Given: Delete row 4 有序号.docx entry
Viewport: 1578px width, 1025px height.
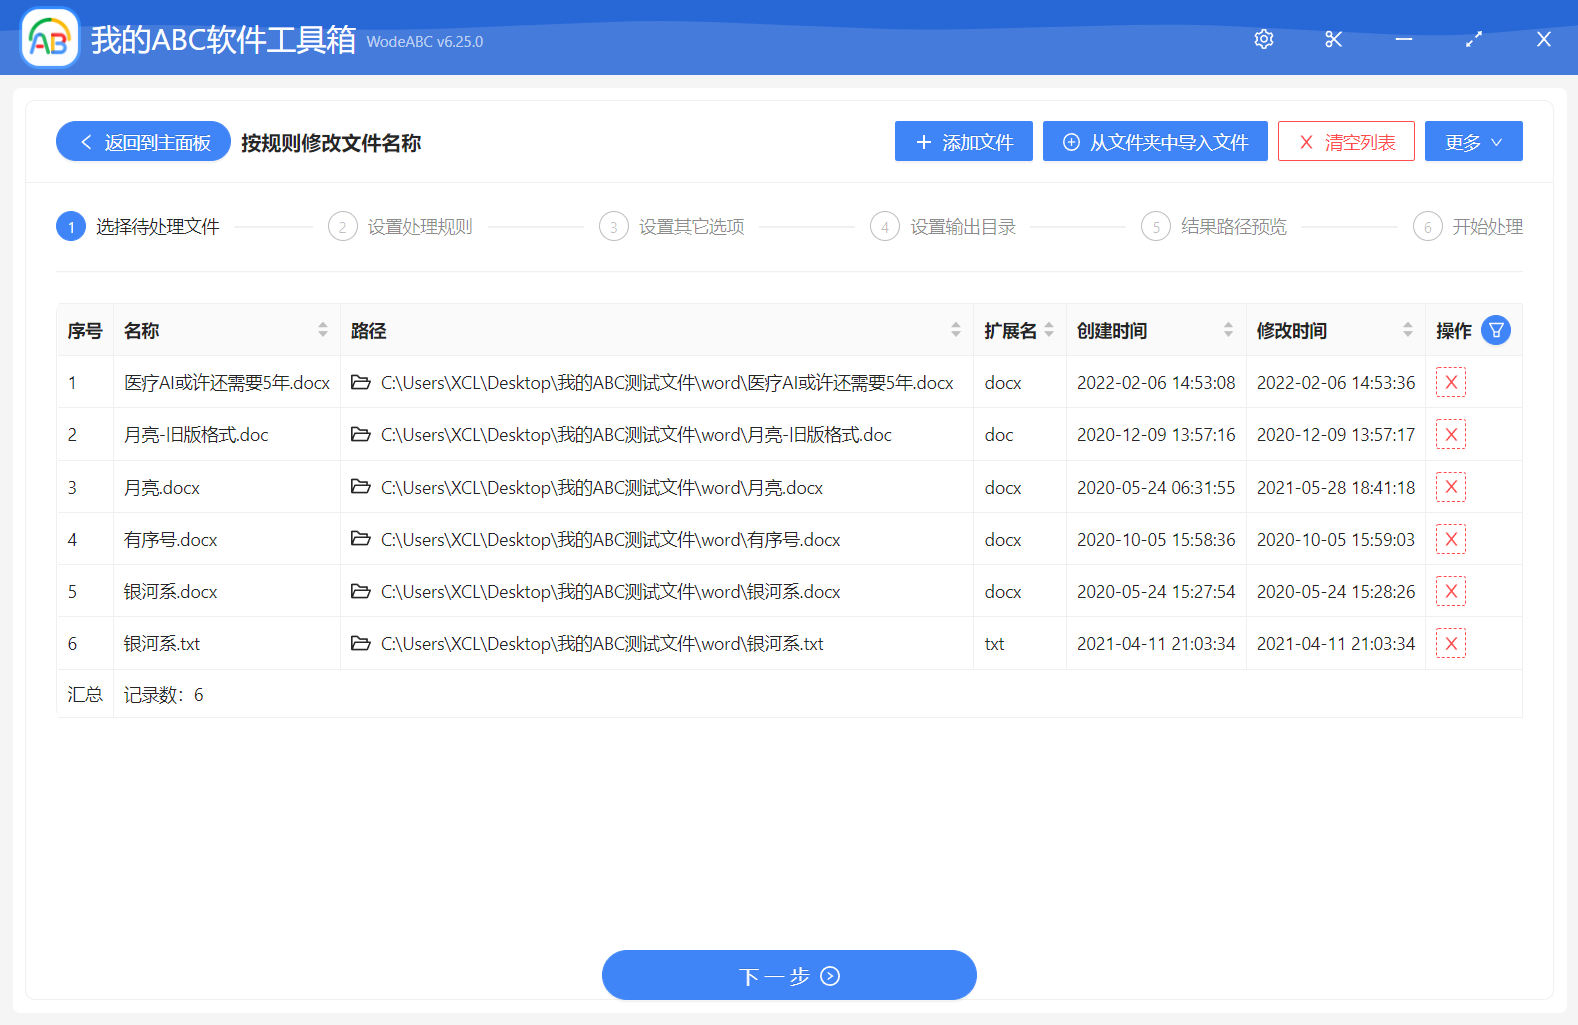Looking at the screenshot, I should point(1450,539).
